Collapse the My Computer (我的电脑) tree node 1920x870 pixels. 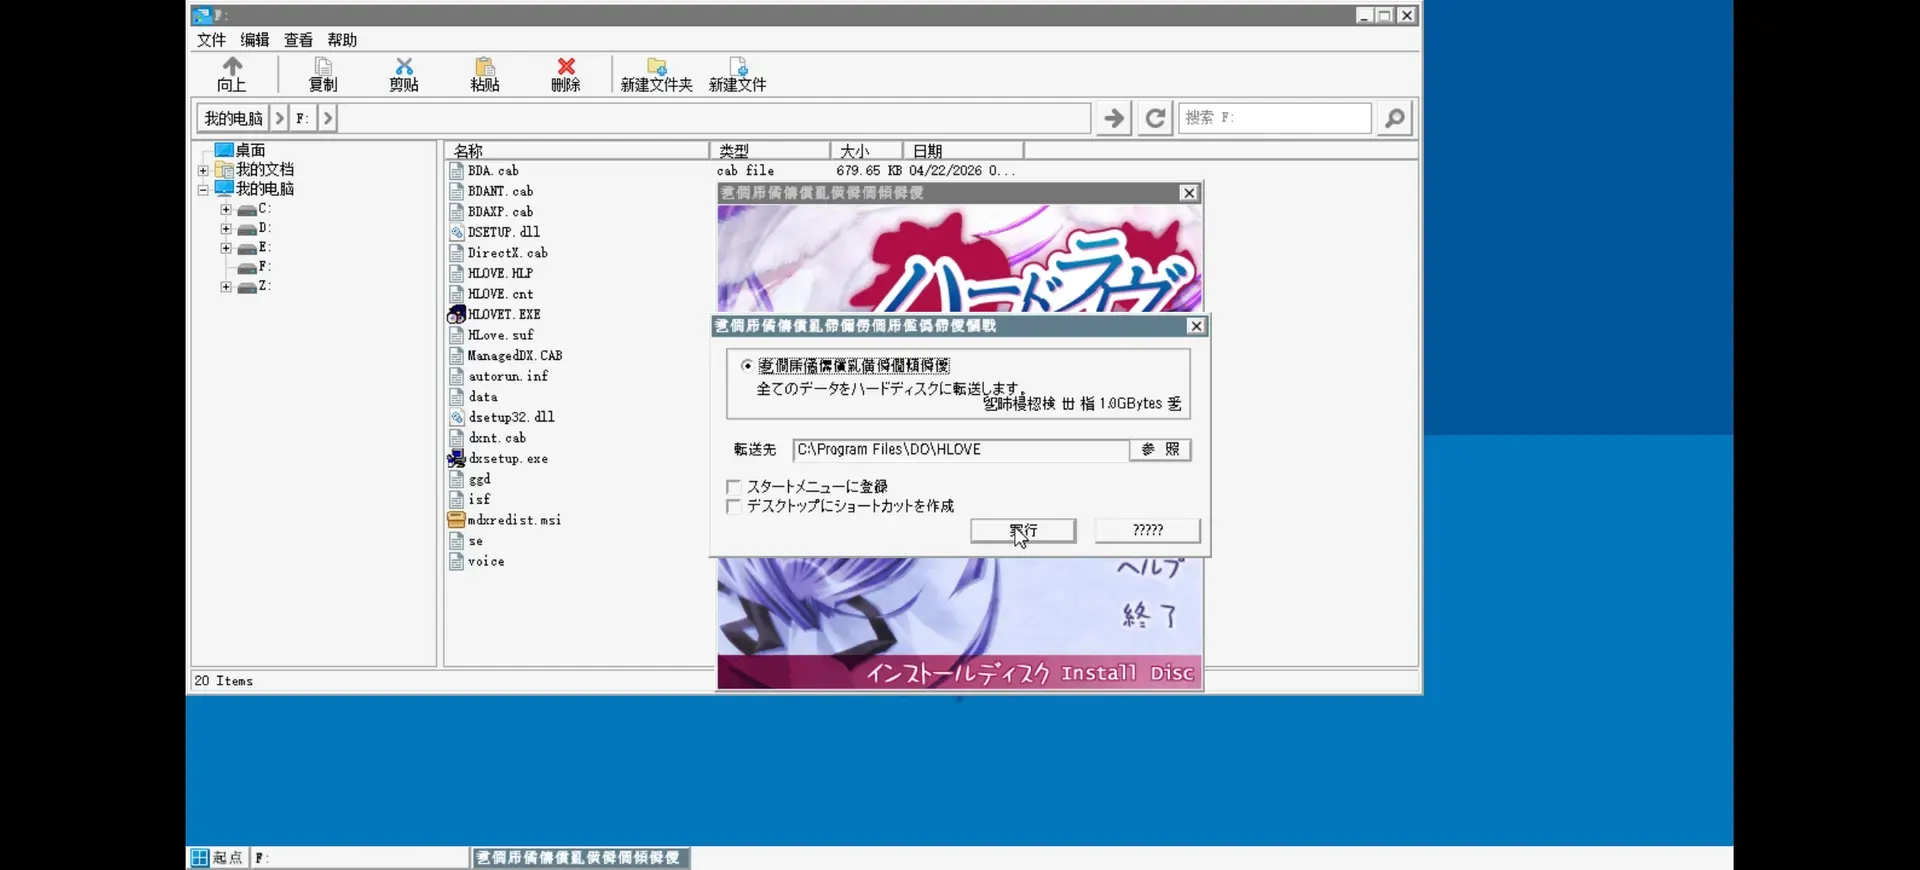(203, 189)
